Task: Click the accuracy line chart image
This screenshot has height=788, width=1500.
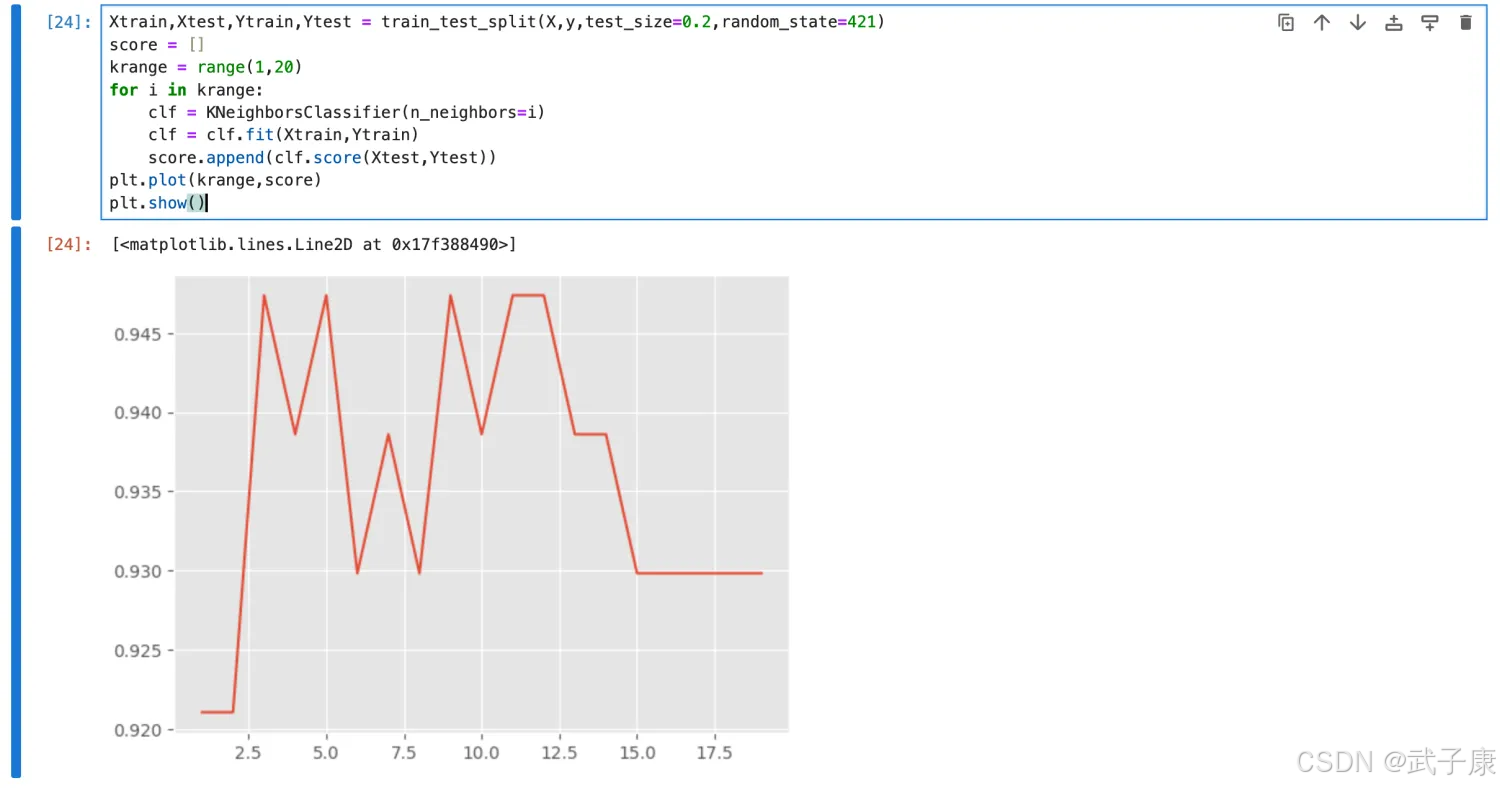Action: [453, 519]
